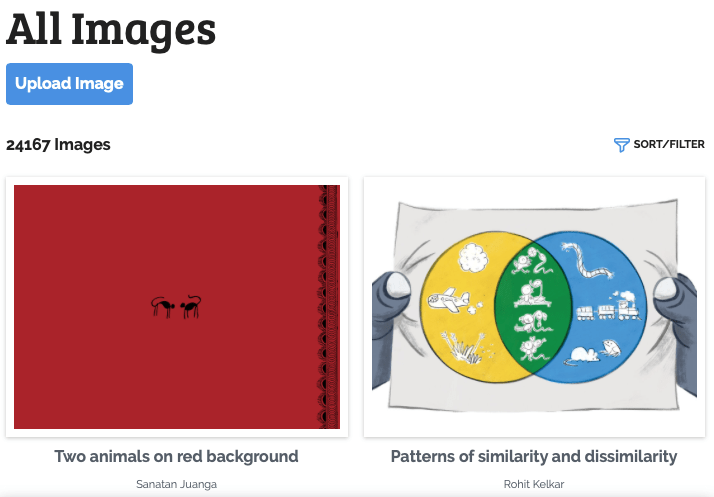
Task: Click the funnel filter icon
Action: click(621, 145)
